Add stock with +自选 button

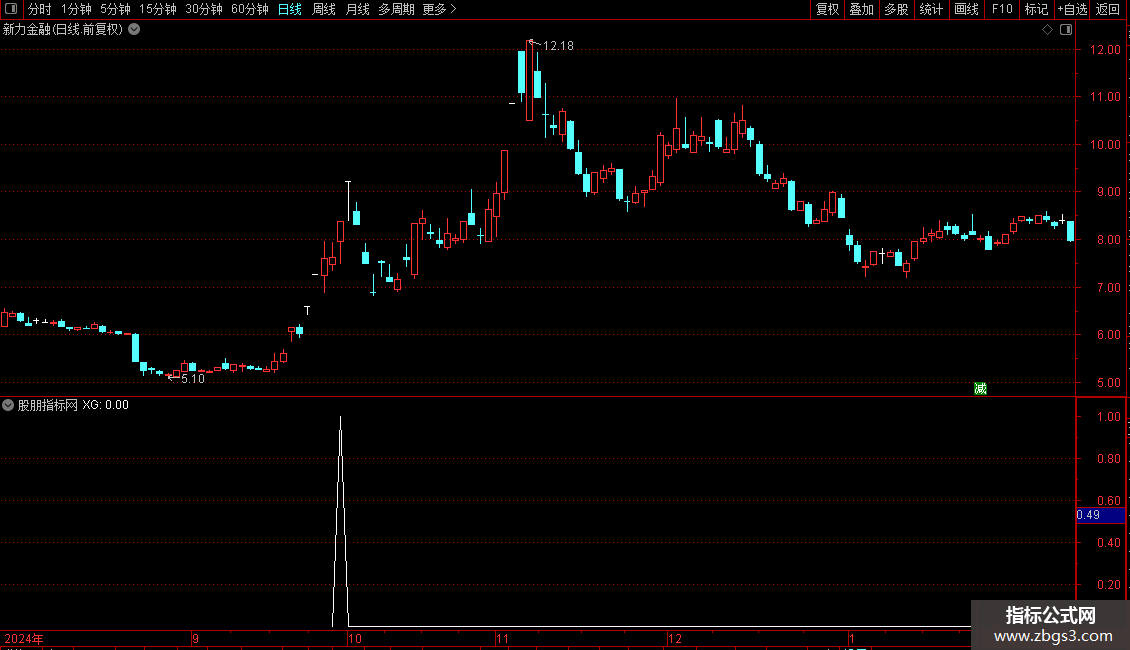[1072, 9]
